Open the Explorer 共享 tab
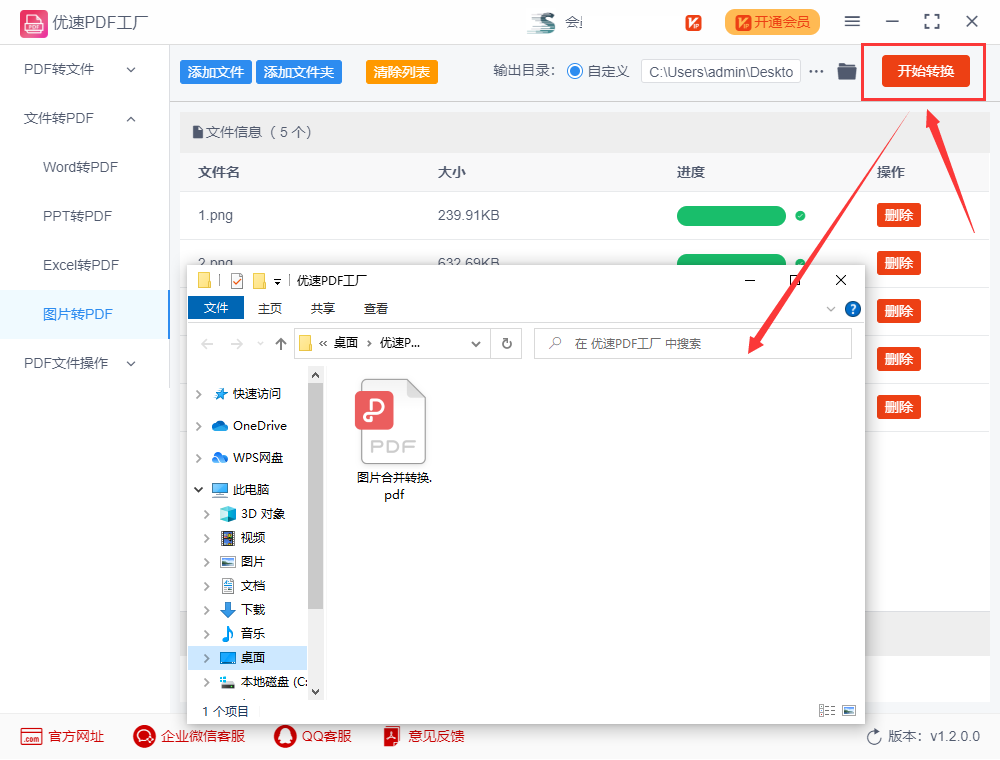This screenshot has height=760, width=1000. (x=323, y=309)
